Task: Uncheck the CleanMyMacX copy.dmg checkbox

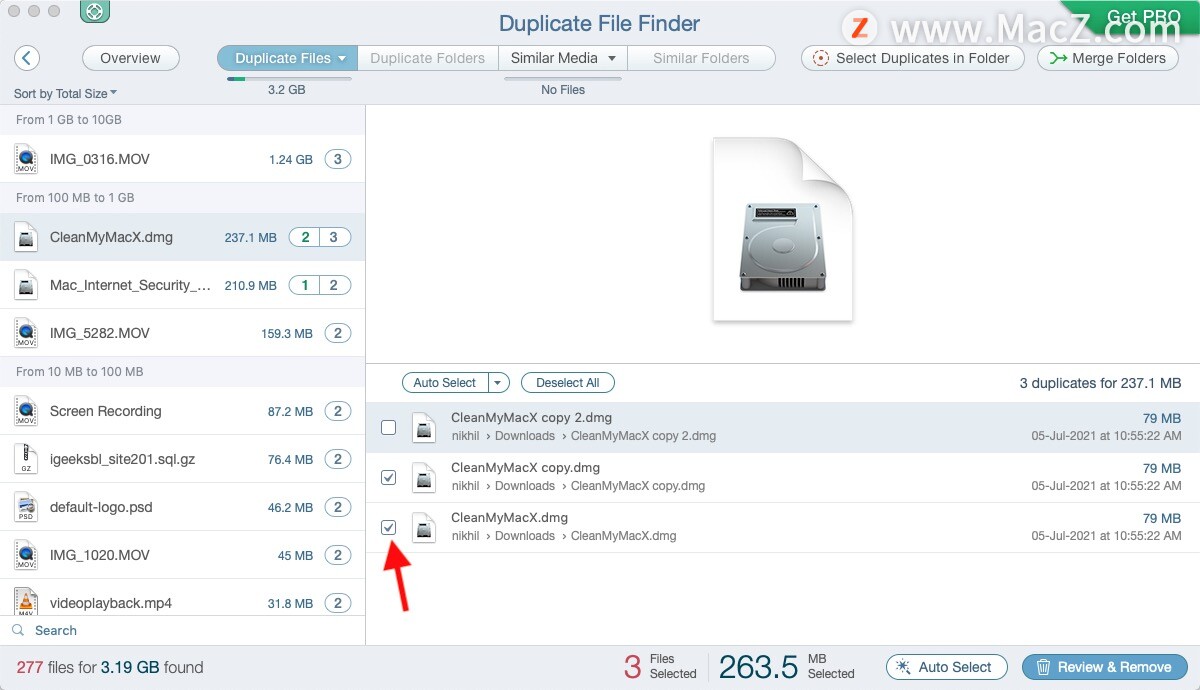Action: [389, 478]
